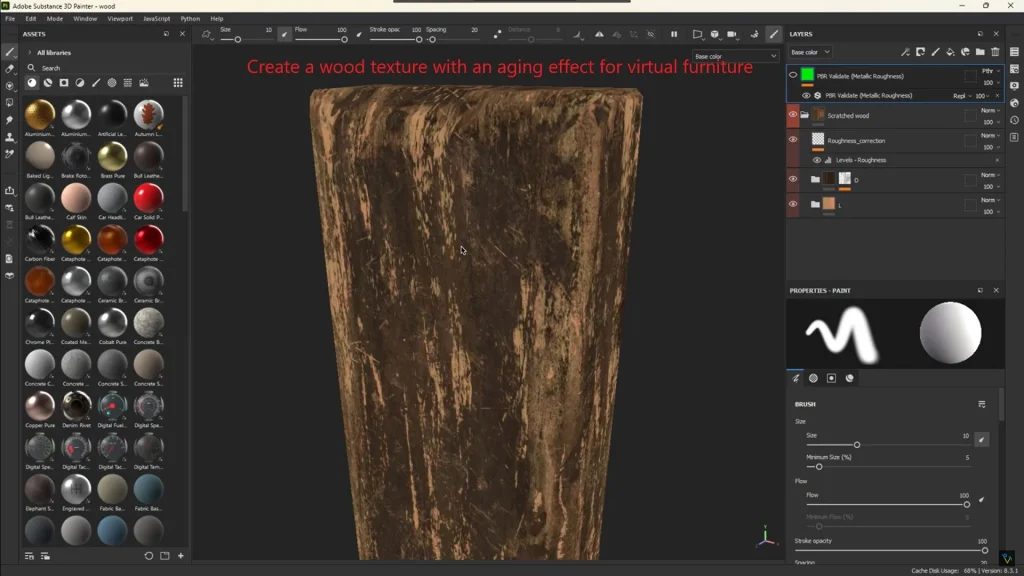Select the Projection tool
Screen dimensions: 1024x576
pyautogui.click(x=9, y=86)
